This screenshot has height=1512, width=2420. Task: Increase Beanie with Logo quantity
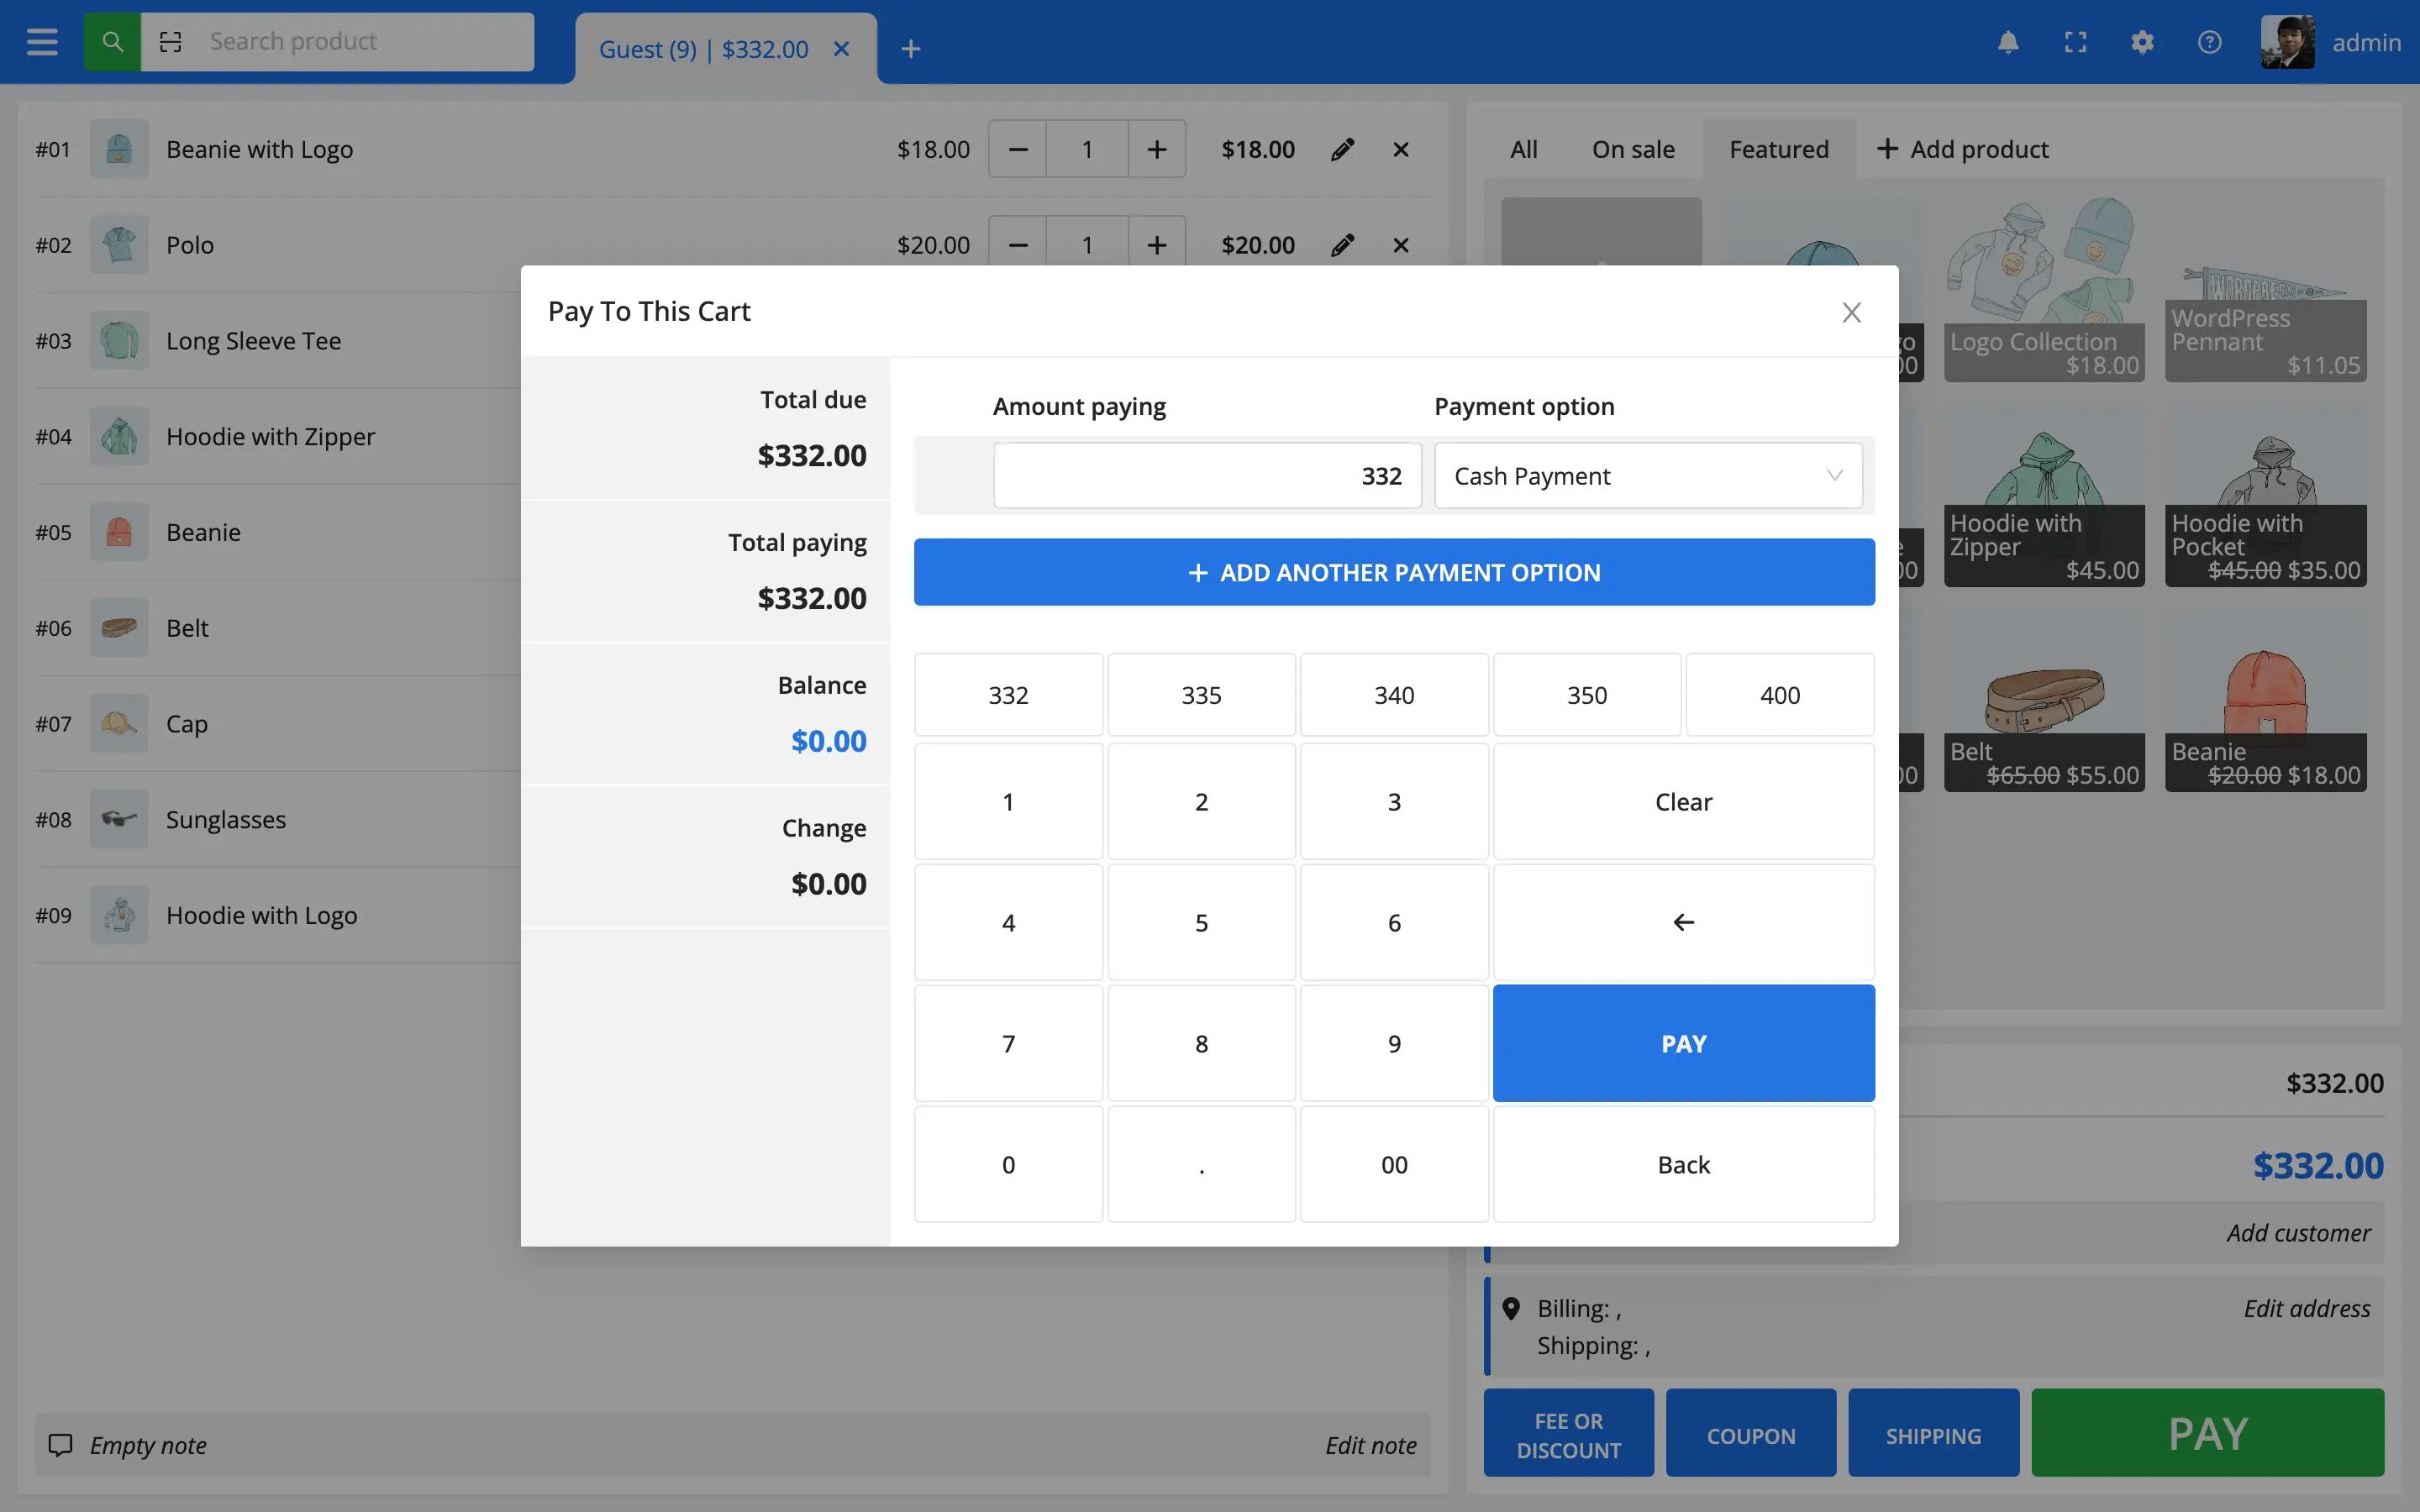click(x=1156, y=149)
